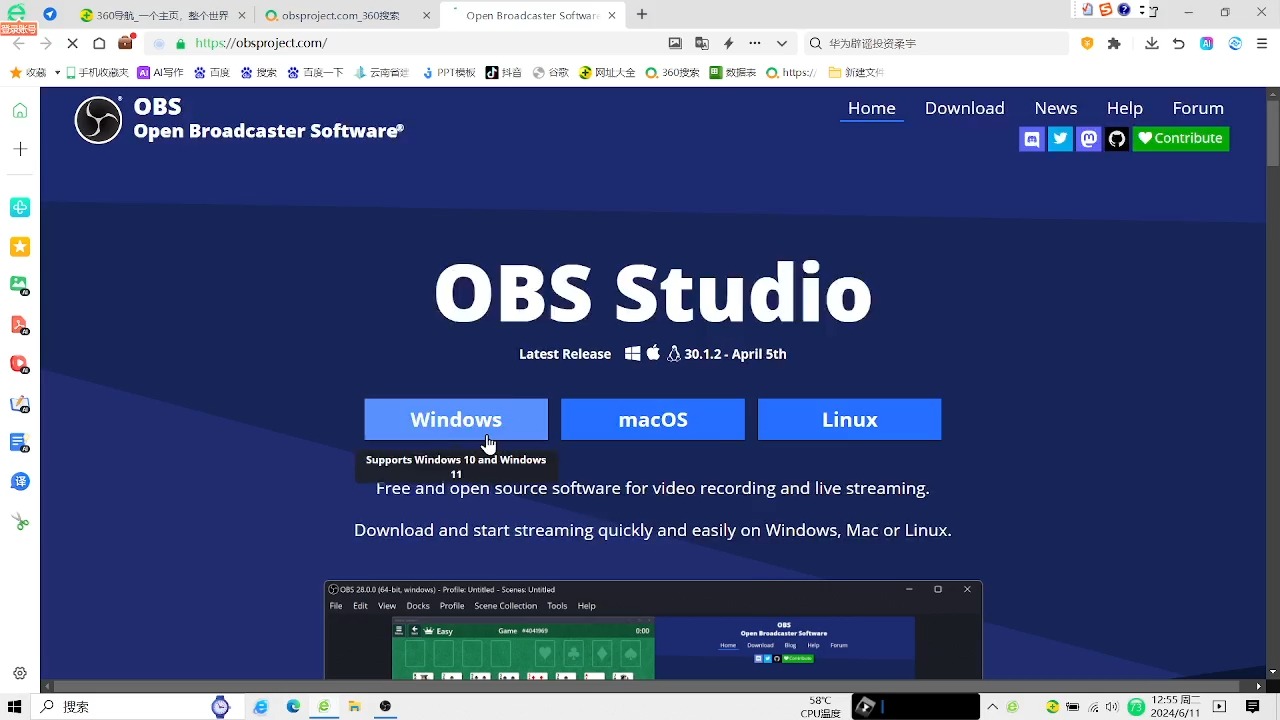Open the sidebar yellow star favorites icon

[20, 246]
